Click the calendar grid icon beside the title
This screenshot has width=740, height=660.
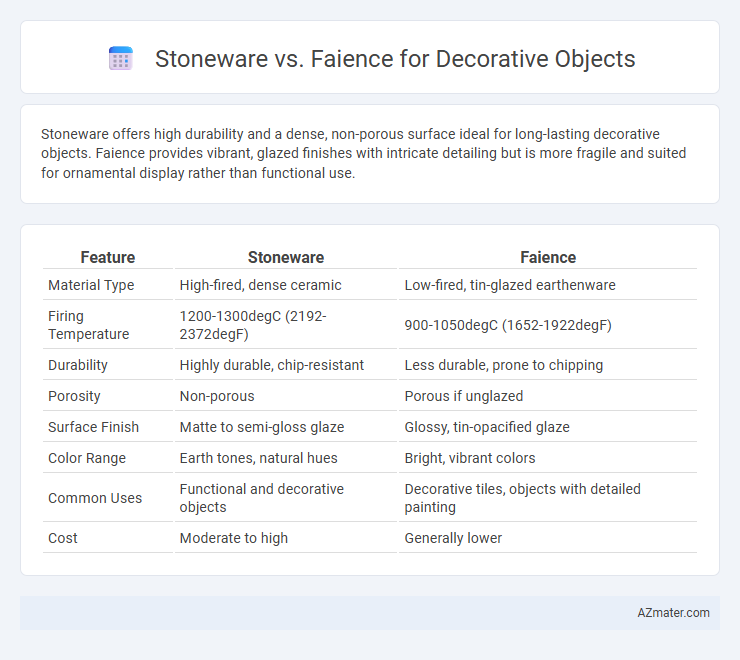(120, 59)
